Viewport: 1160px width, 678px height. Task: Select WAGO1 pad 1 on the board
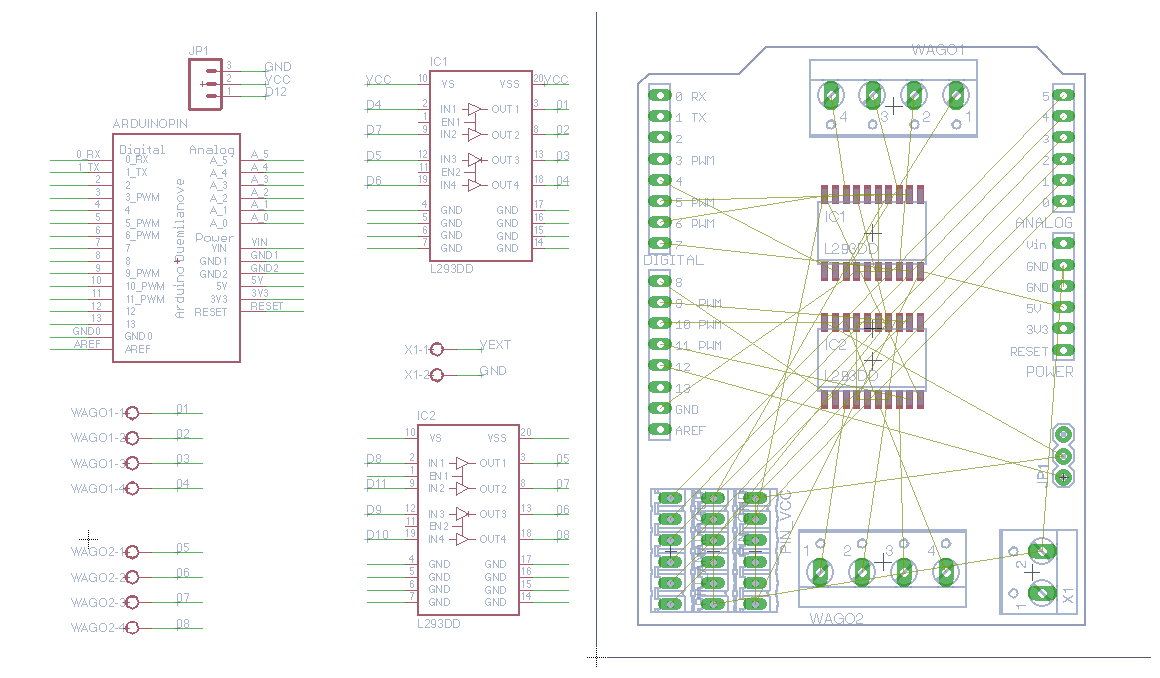click(x=956, y=95)
